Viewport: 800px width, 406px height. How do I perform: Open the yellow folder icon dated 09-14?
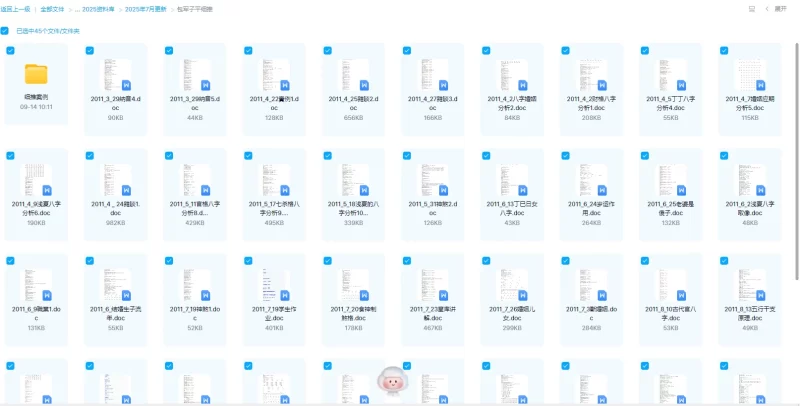coord(36,74)
